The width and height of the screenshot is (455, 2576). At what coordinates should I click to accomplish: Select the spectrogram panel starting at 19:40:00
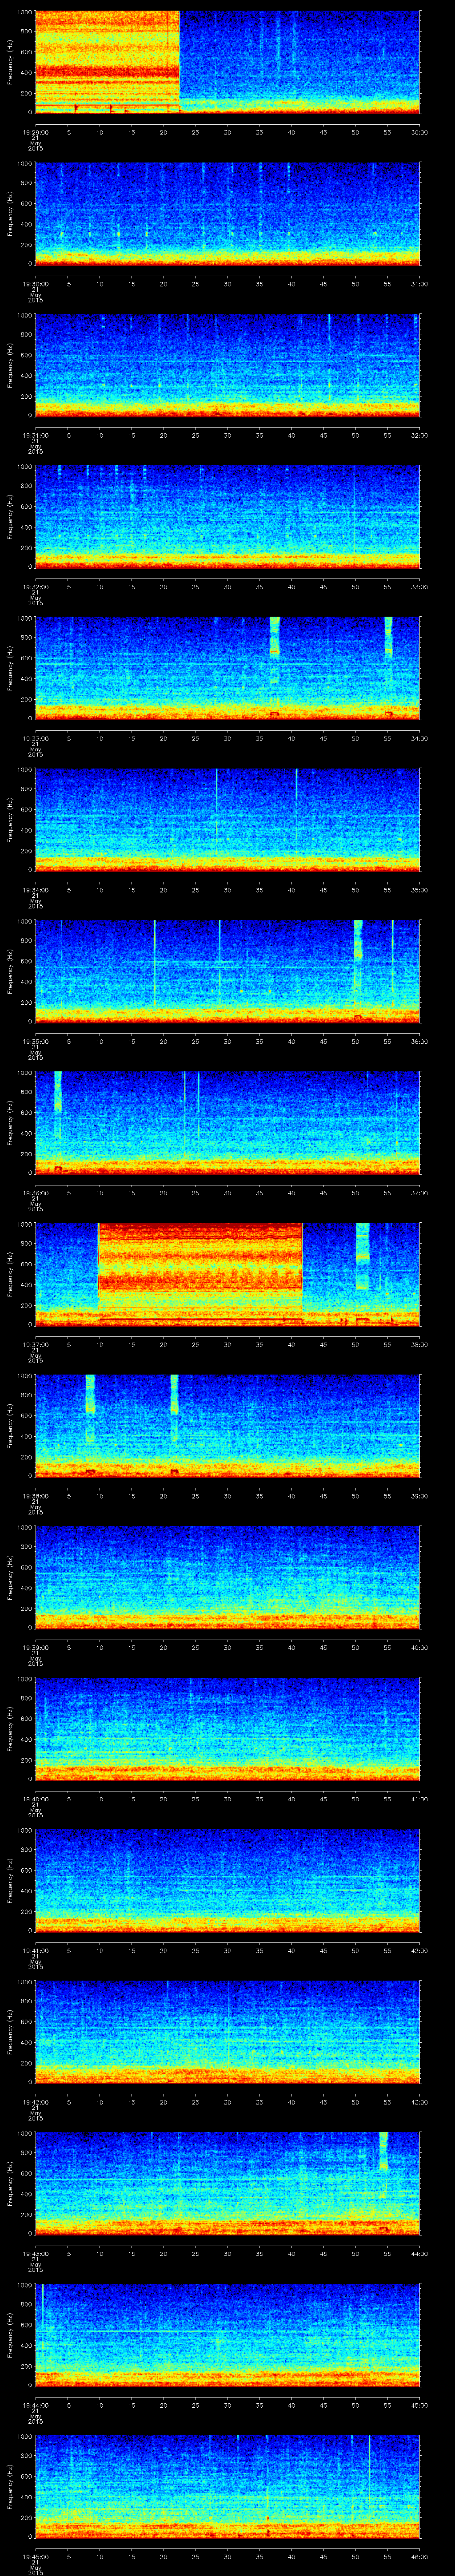[x=227, y=1728]
